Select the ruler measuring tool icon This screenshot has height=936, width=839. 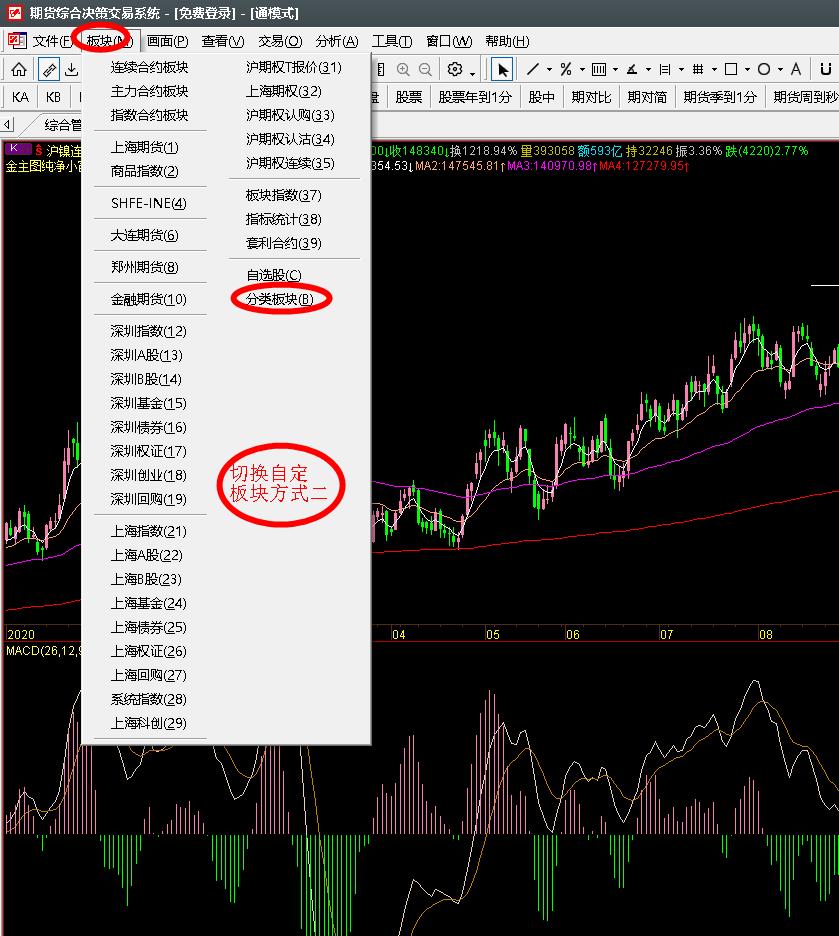click(49, 70)
